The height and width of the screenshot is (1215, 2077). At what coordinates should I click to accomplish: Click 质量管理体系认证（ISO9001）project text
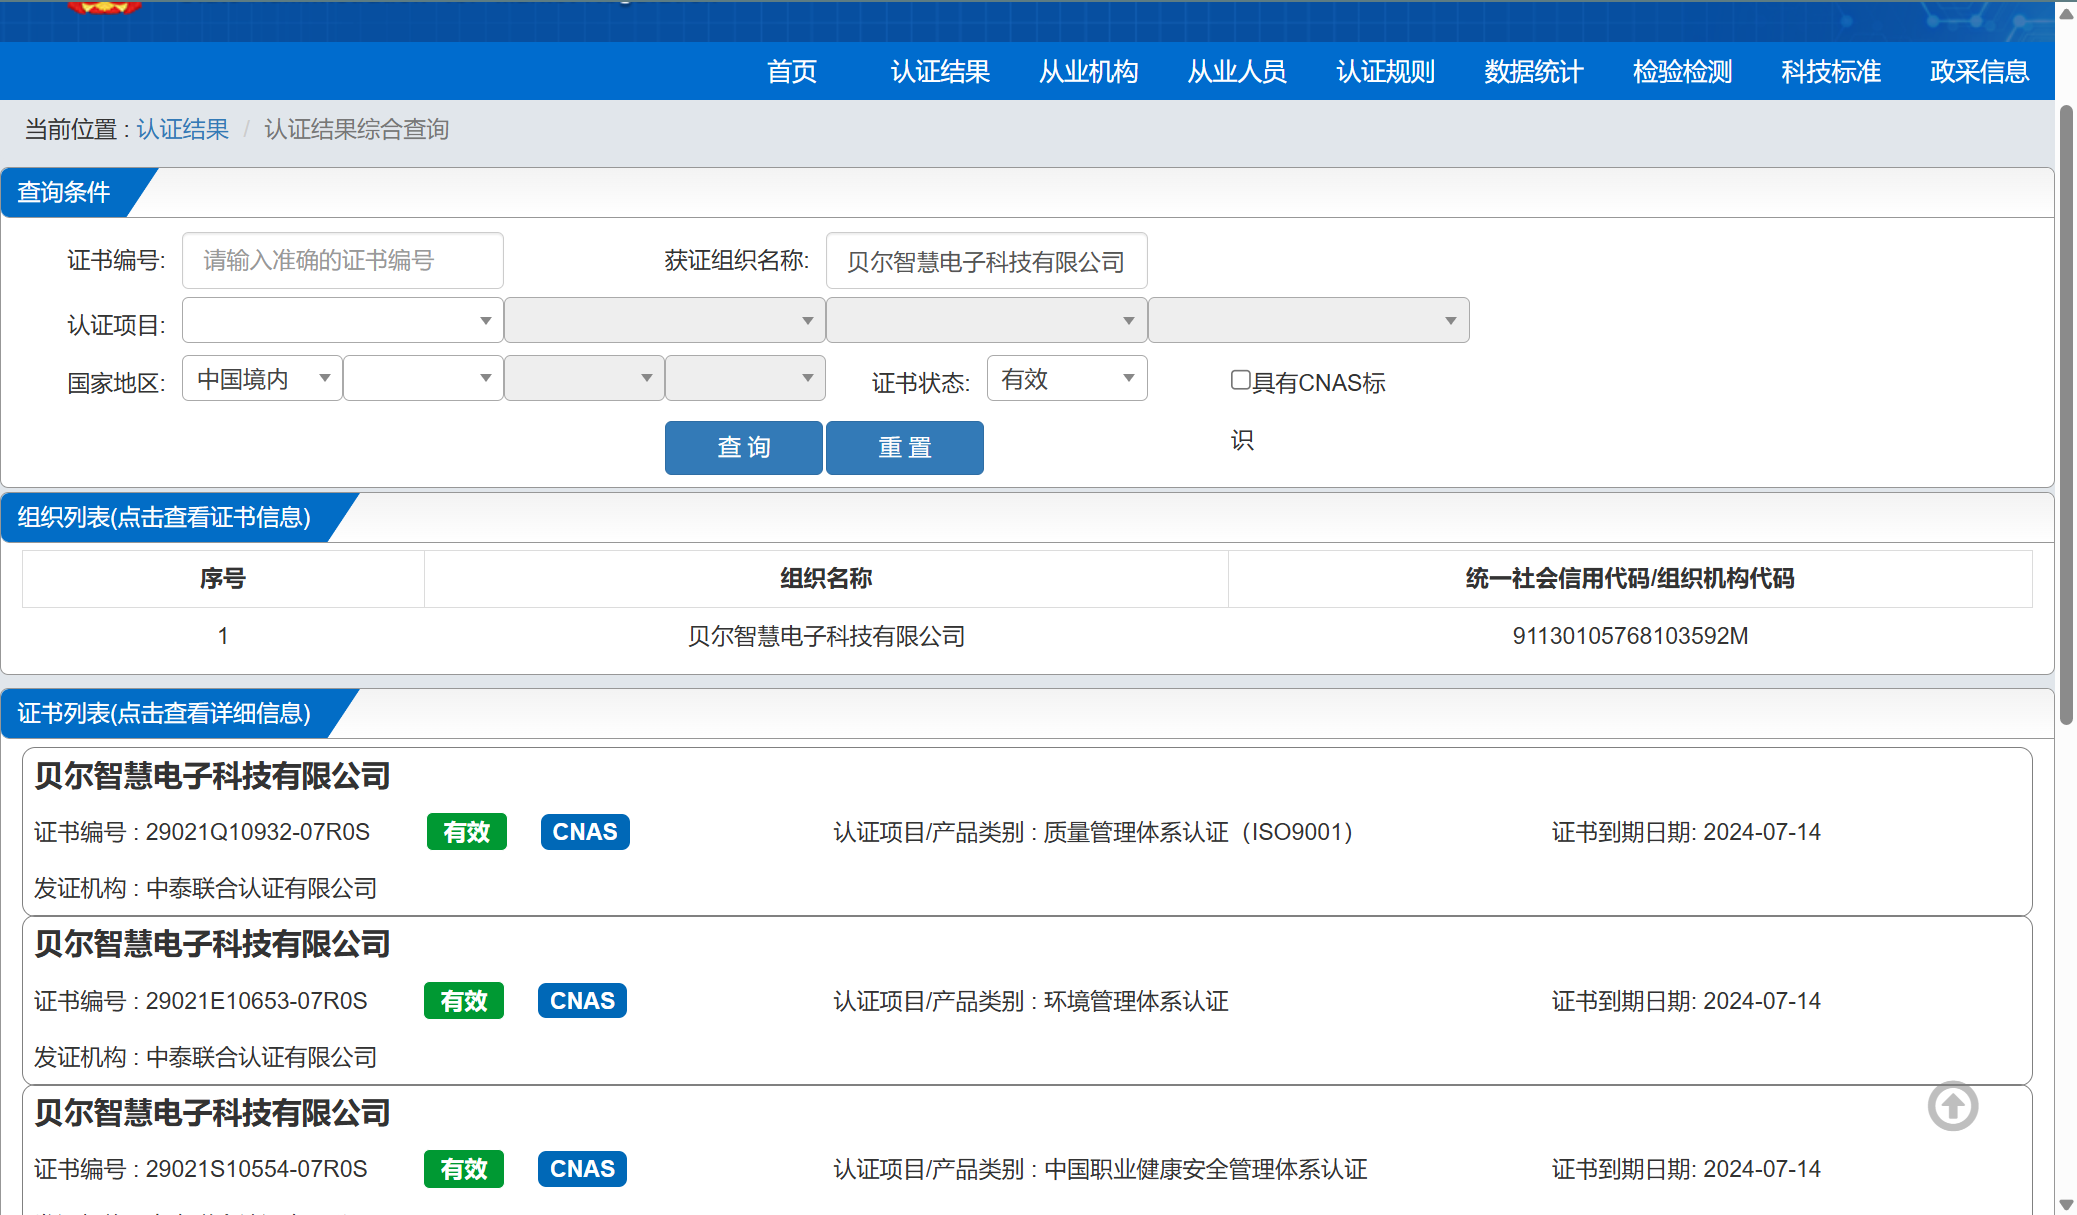[x=1198, y=832]
